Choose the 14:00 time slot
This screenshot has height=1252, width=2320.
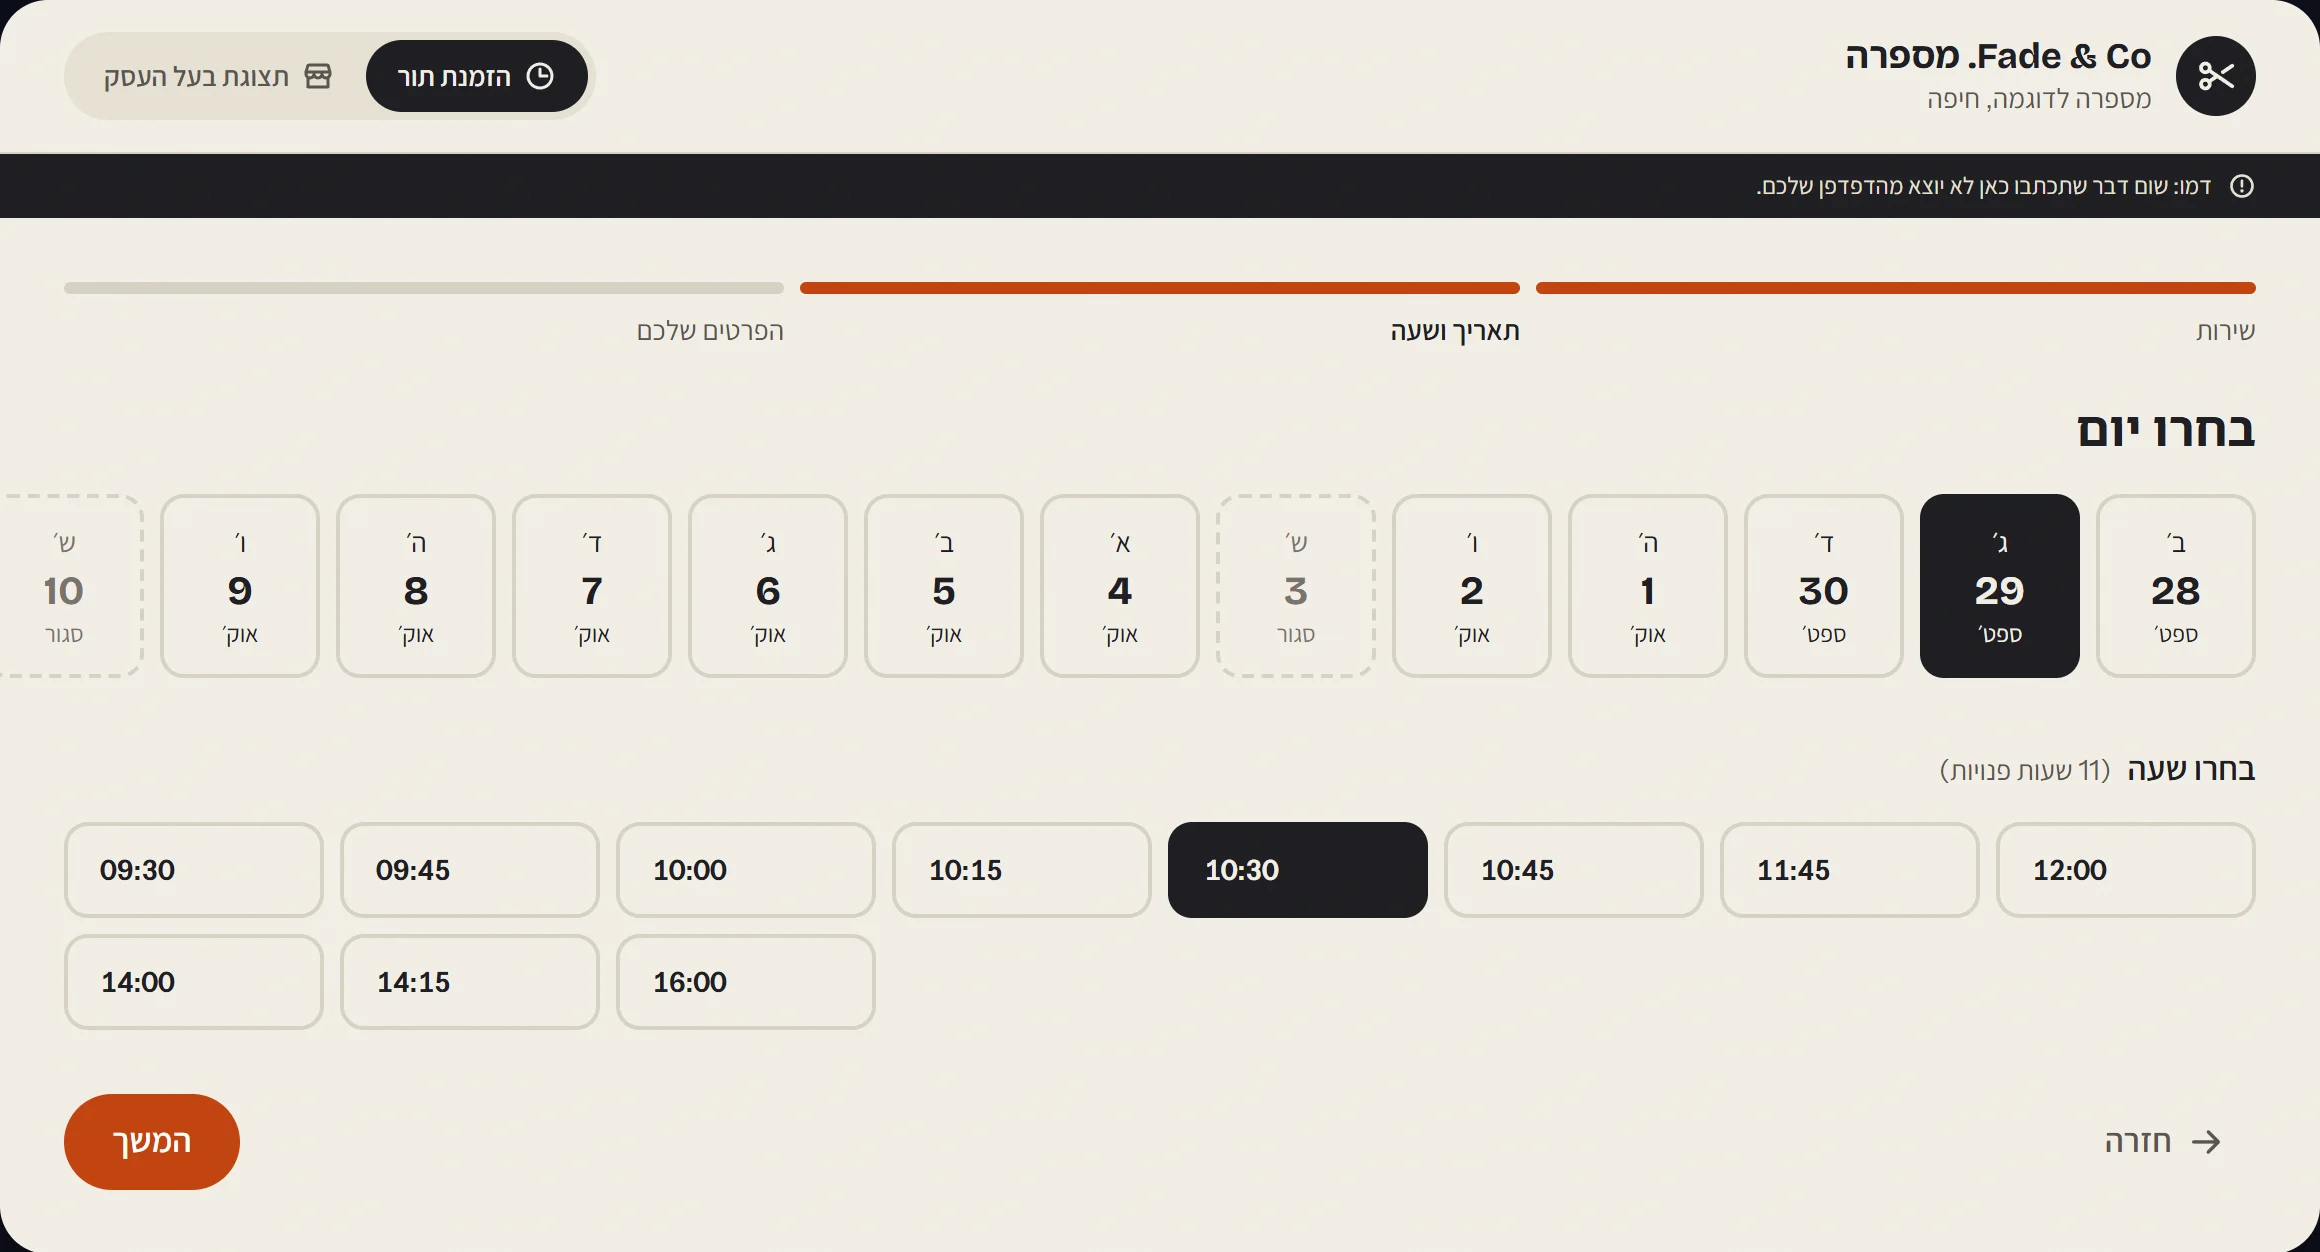[x=194, y=982]
